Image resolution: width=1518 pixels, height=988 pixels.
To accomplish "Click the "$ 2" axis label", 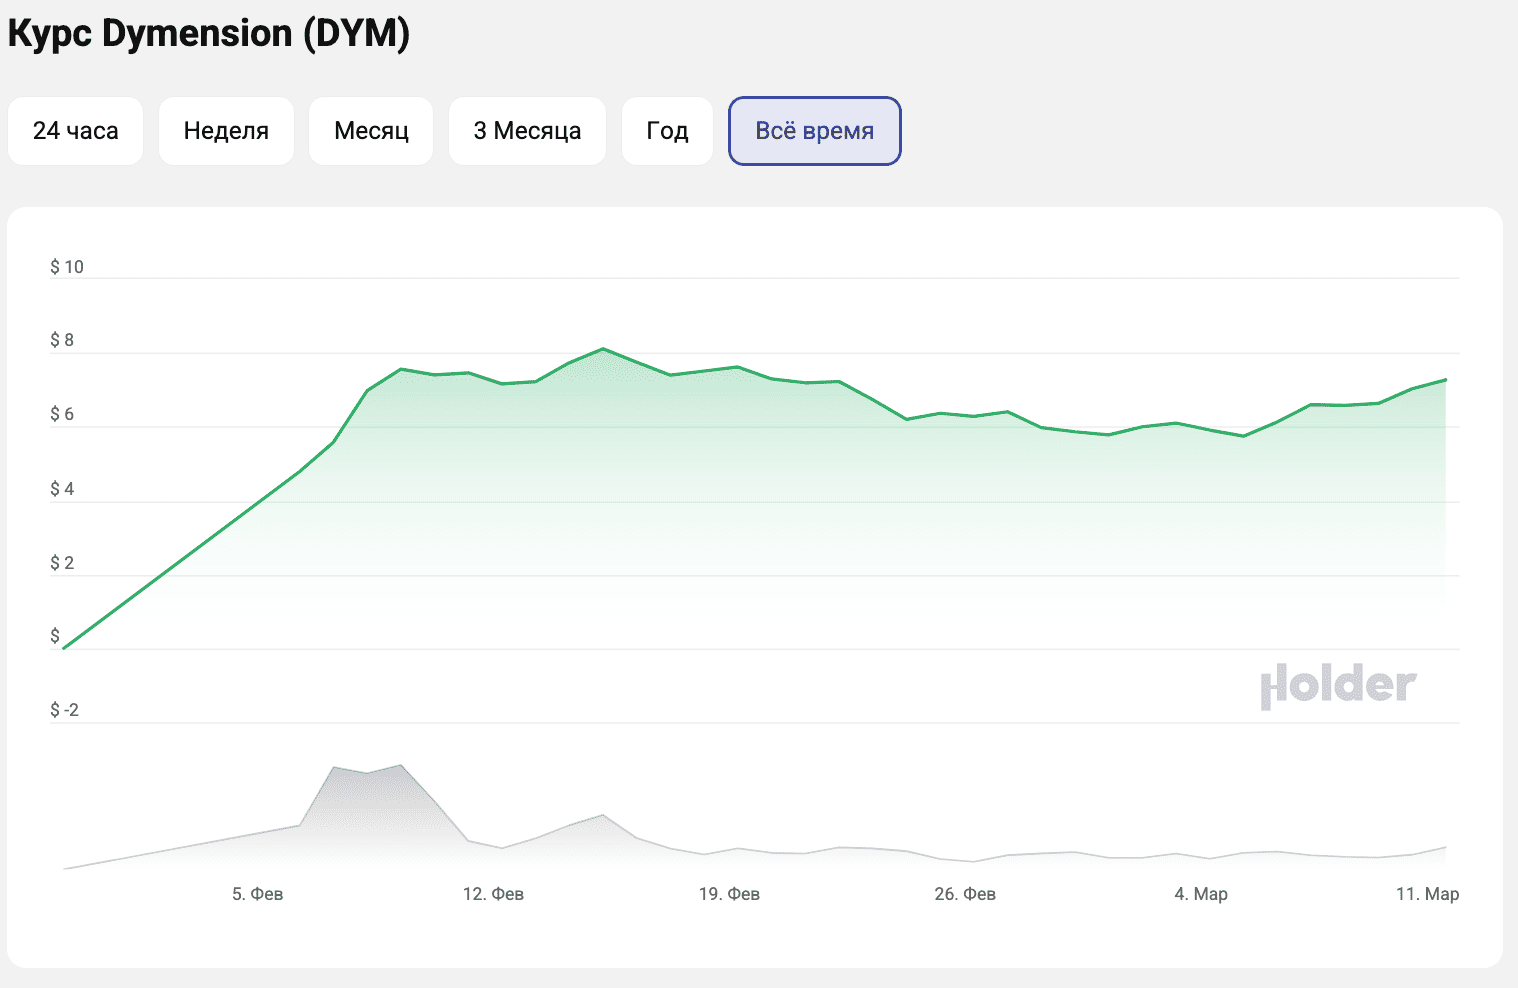I will pyautogui.click(x=62, y=563).
